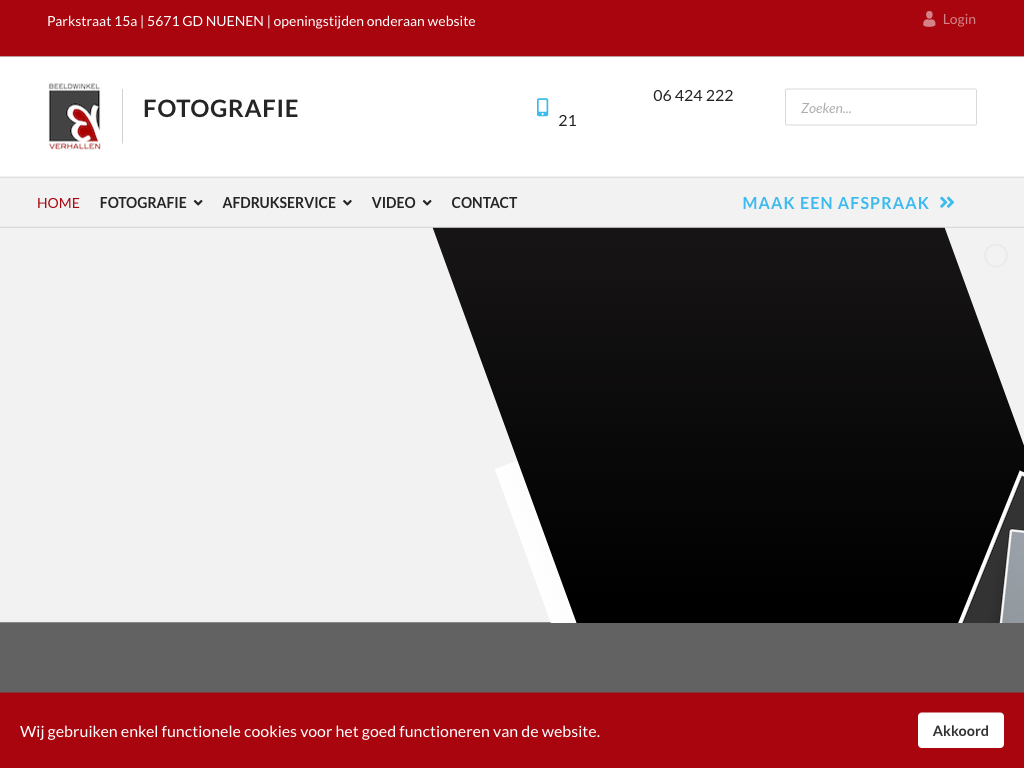The image size is (1024, 768).
Task: Open the FOTOGRAFIE menu item in the navigation bar
Action: pyautogui.click(x=143, y=203)
